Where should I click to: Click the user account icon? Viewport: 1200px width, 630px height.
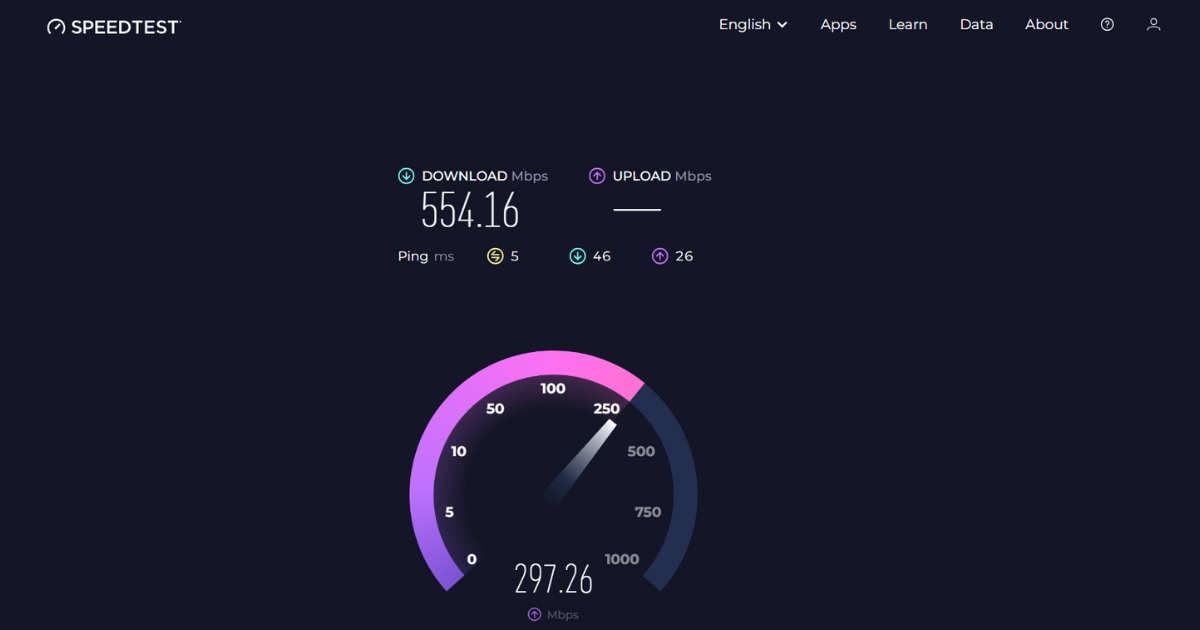(1153, 24)
